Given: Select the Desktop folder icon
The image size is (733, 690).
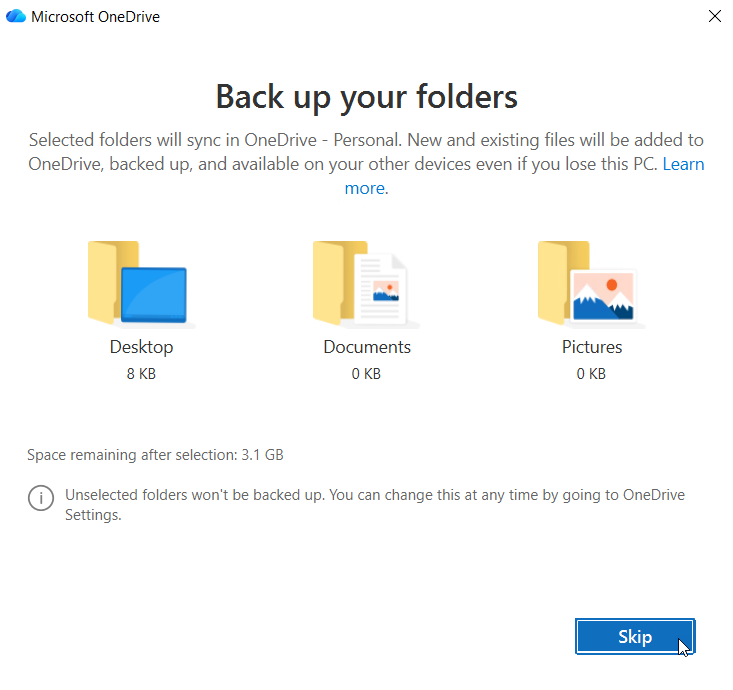Looking at the screenshot, I should (141, 283).
